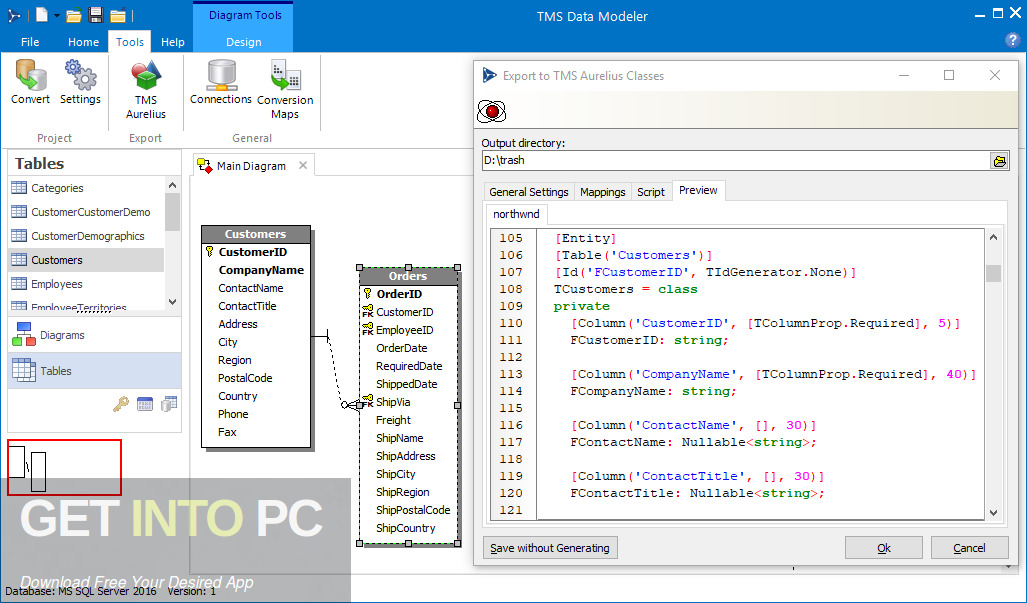Close the Main Diagram tab
This screenshot has width=1027, height=603.
303,165
